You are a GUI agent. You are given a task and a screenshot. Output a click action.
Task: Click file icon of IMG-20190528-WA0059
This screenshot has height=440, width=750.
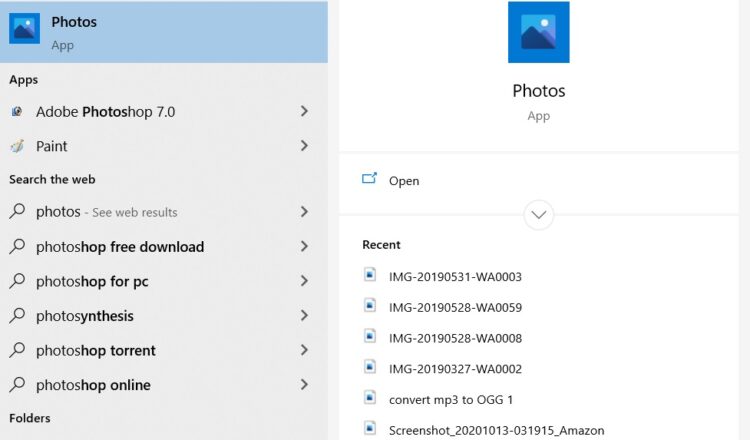point(370,305)
